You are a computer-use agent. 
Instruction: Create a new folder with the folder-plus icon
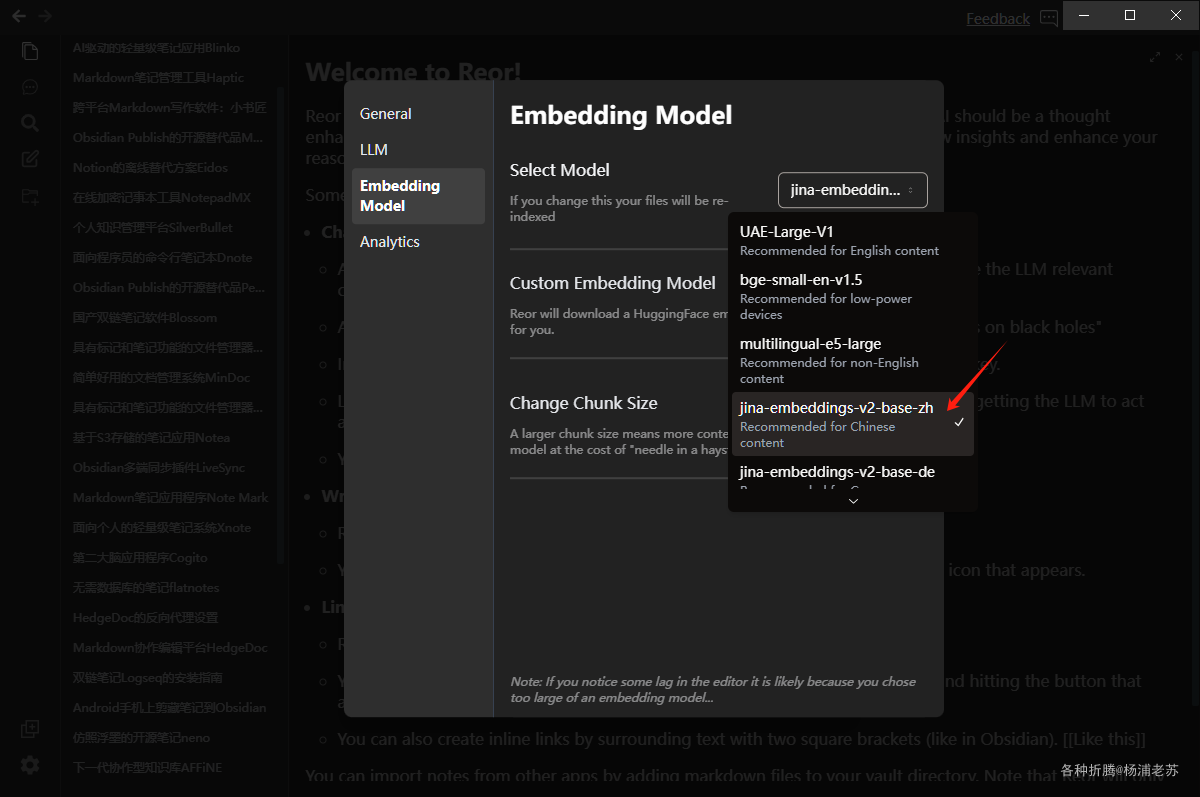(30, 196)
